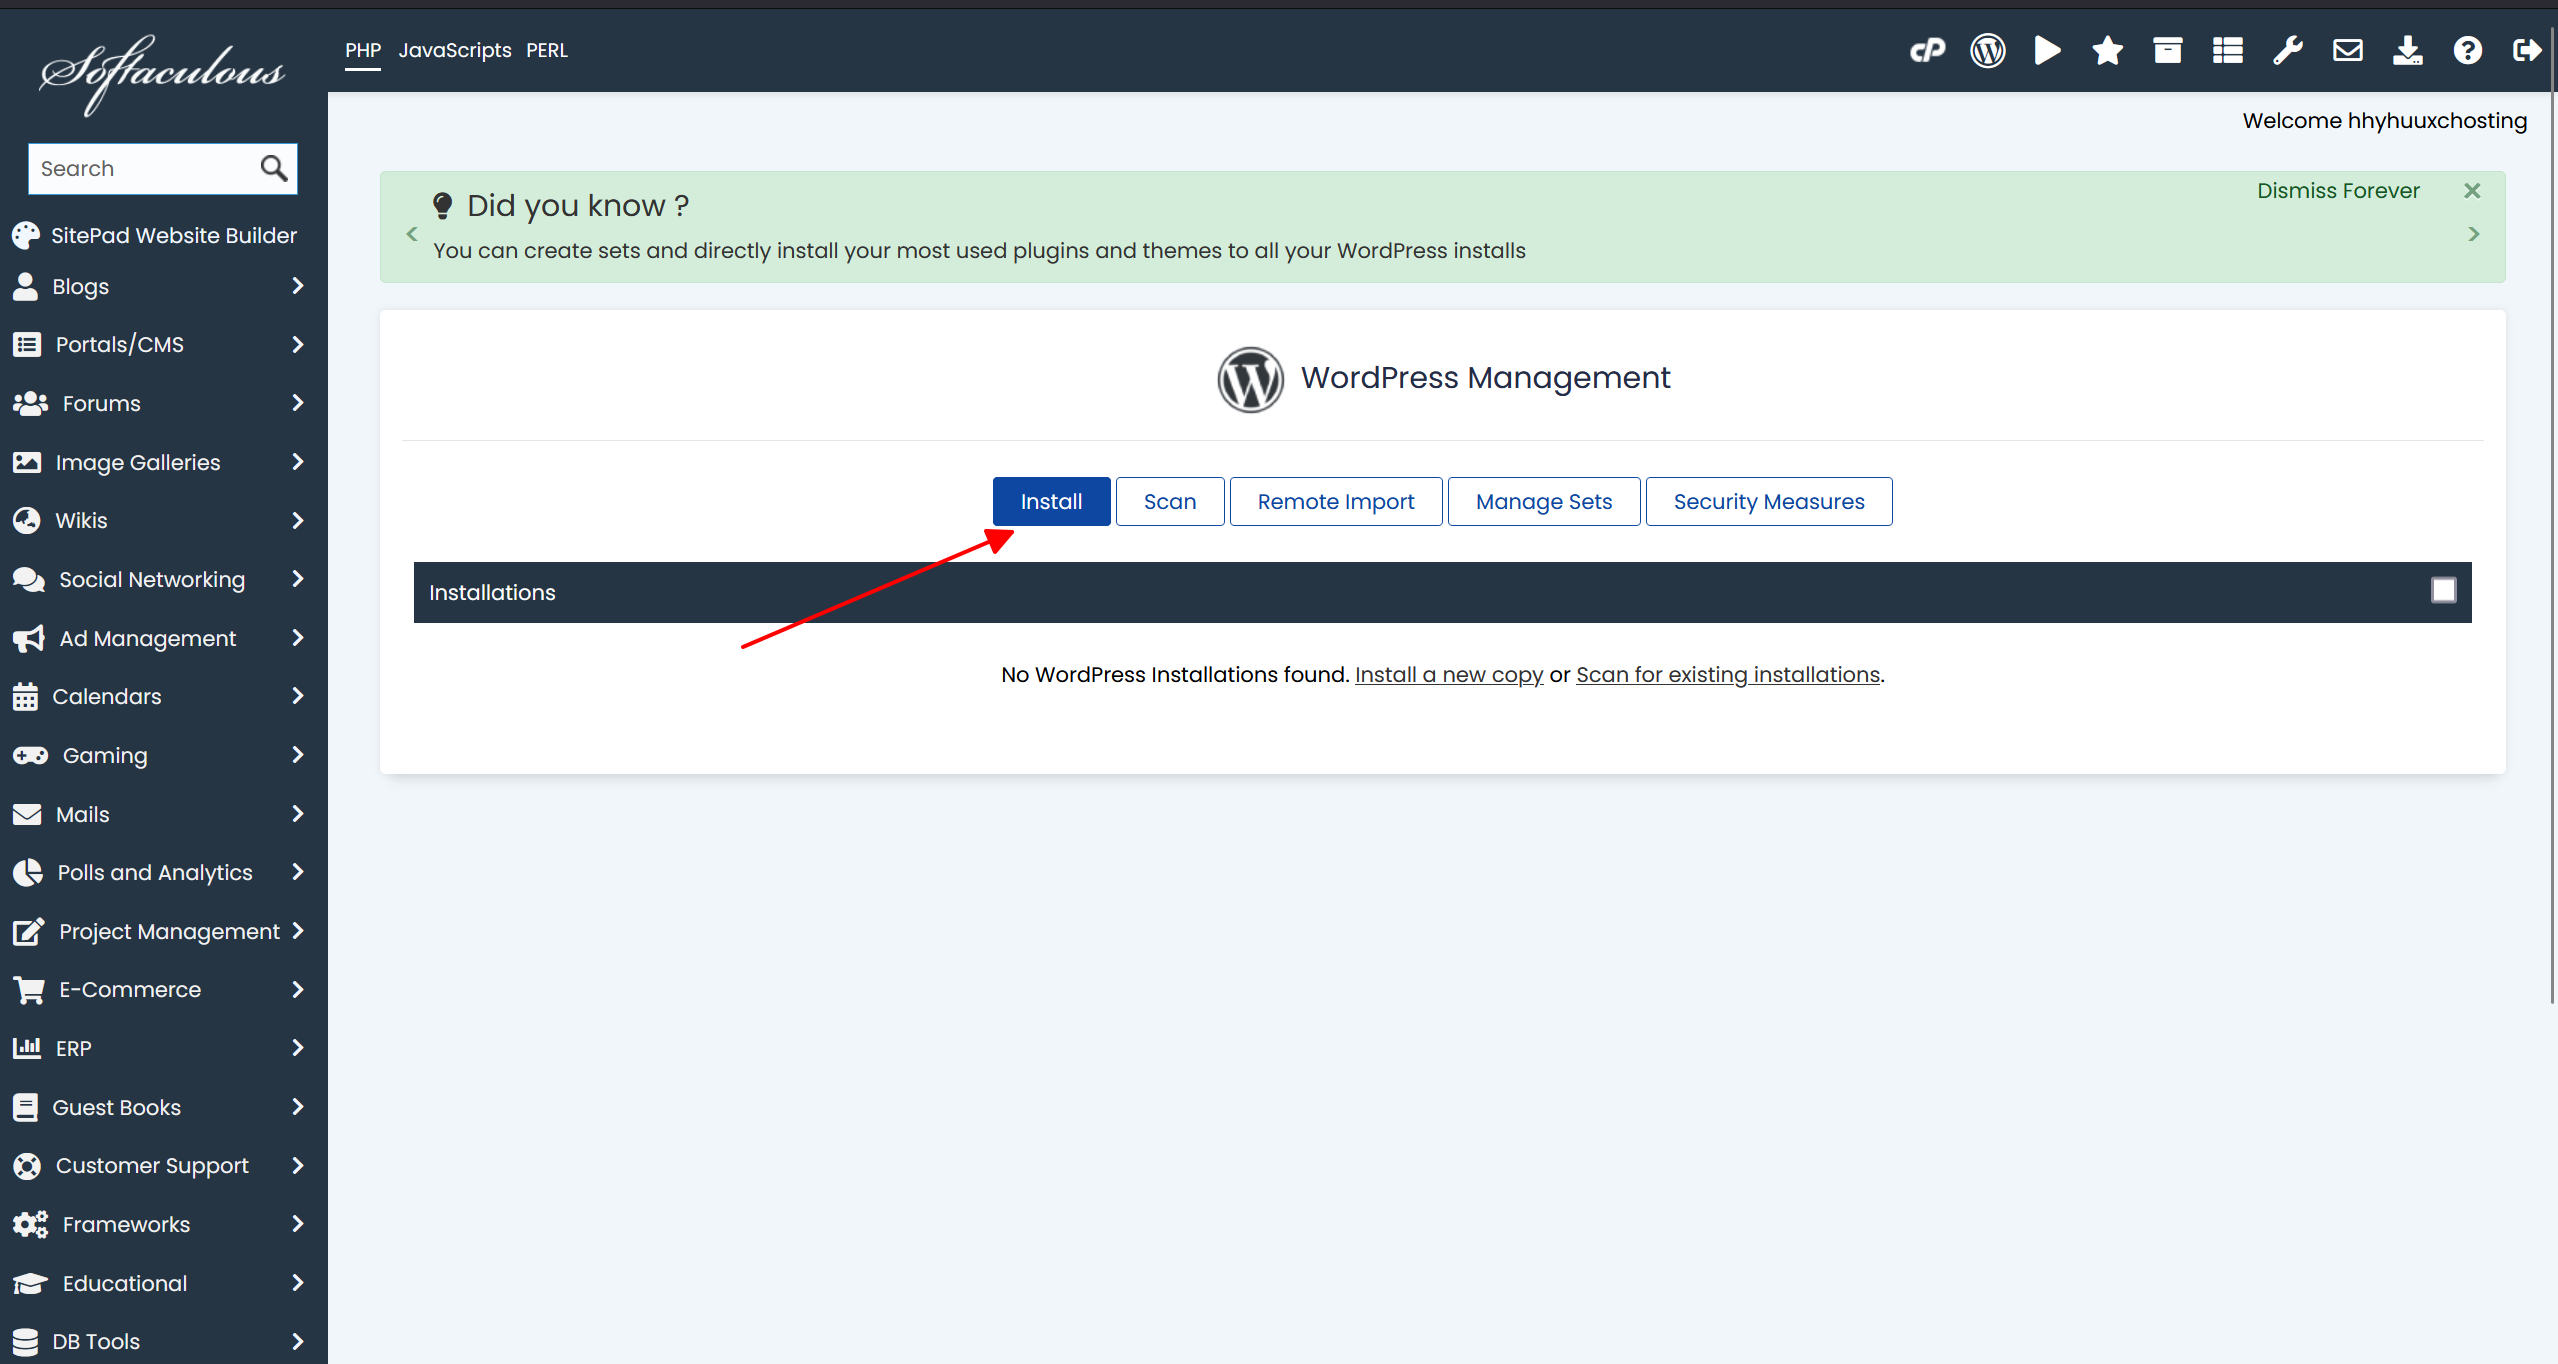Click the Social Networking chat icon
Image resolution: width=2558 pixels, height=1364 pixels.
(29, 580)
